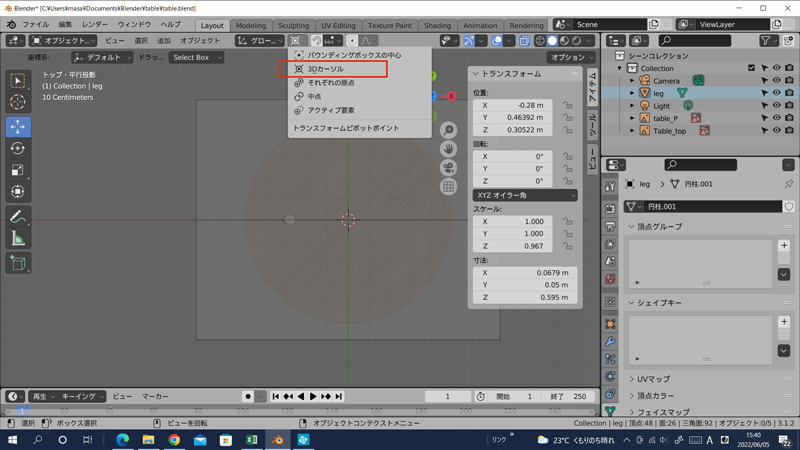Open the options dropdown in viewport header
Viewport: 800px width, 450px height.
click(x=571, y=57)
